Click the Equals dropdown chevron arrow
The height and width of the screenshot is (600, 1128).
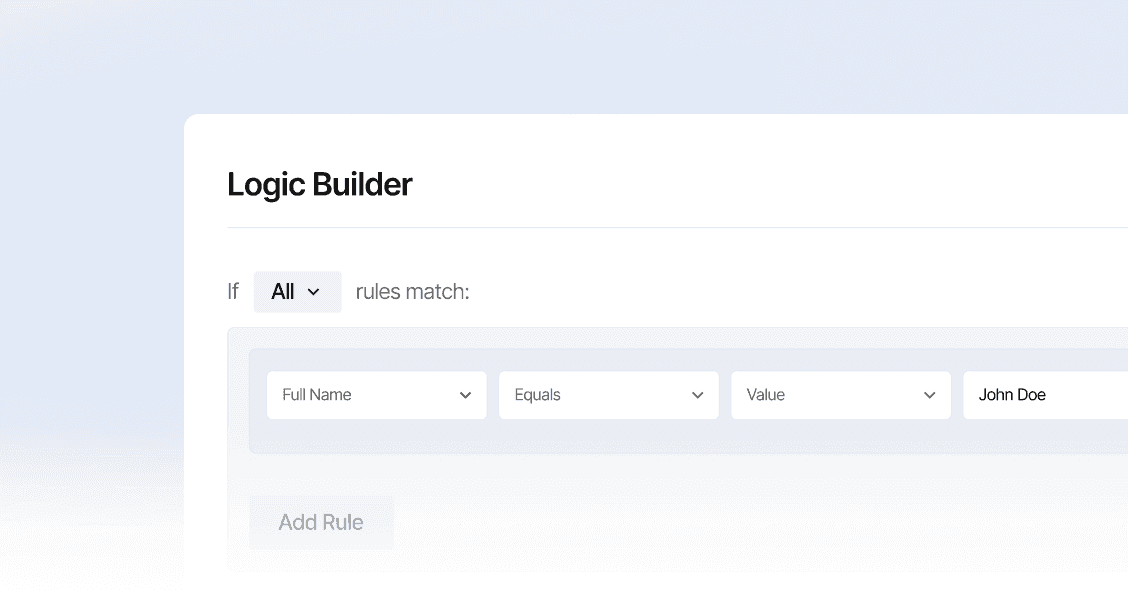coord(697,395)
